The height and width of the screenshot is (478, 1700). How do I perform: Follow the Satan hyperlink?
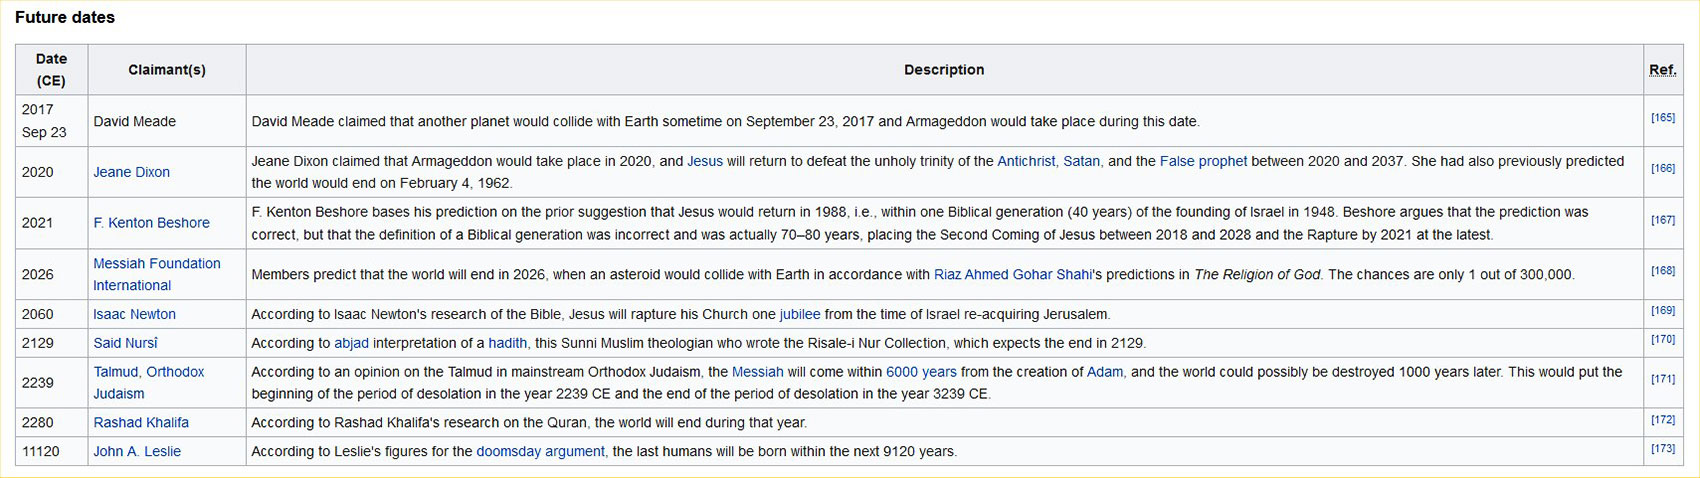point(1081,161)
